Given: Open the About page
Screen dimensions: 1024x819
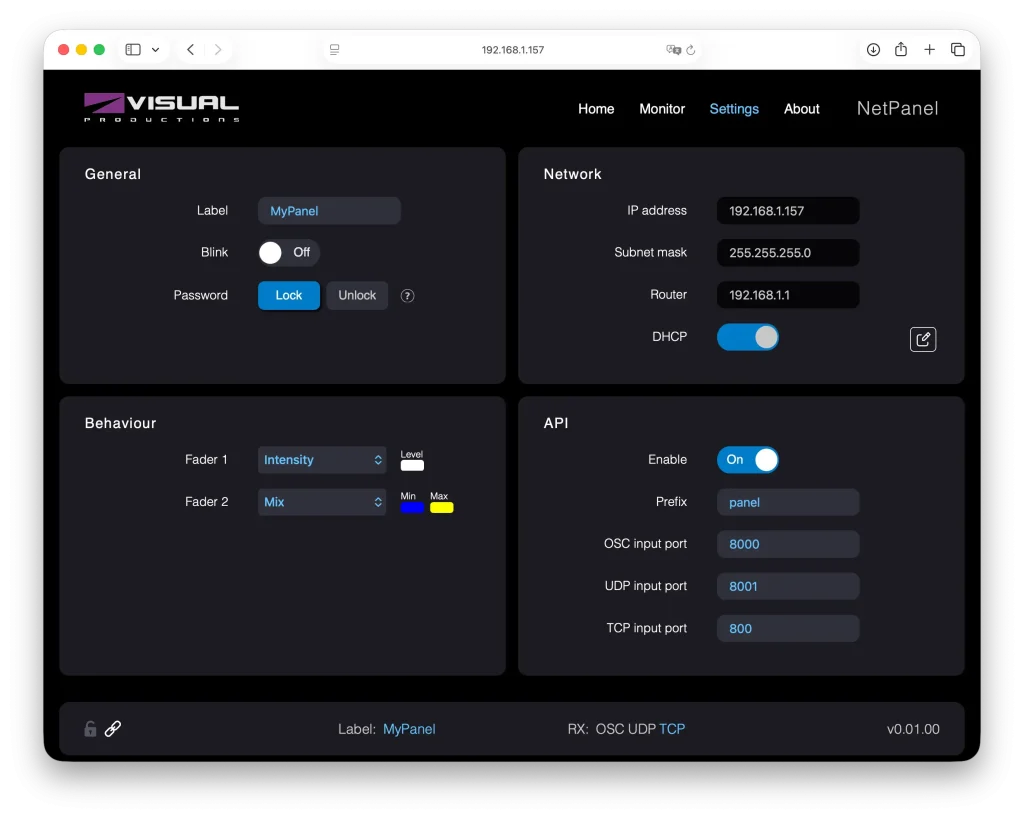Looking at the screenshot, I should [x=801, y=109].
